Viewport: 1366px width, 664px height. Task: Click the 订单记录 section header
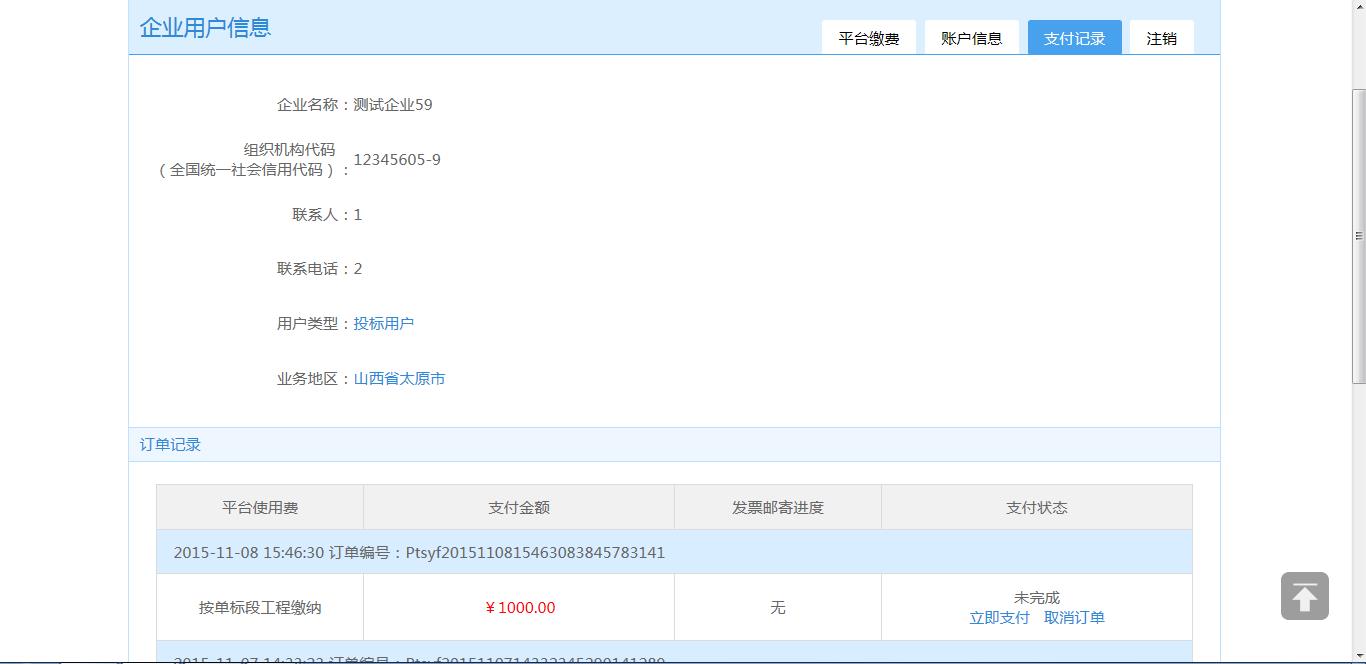171,445
